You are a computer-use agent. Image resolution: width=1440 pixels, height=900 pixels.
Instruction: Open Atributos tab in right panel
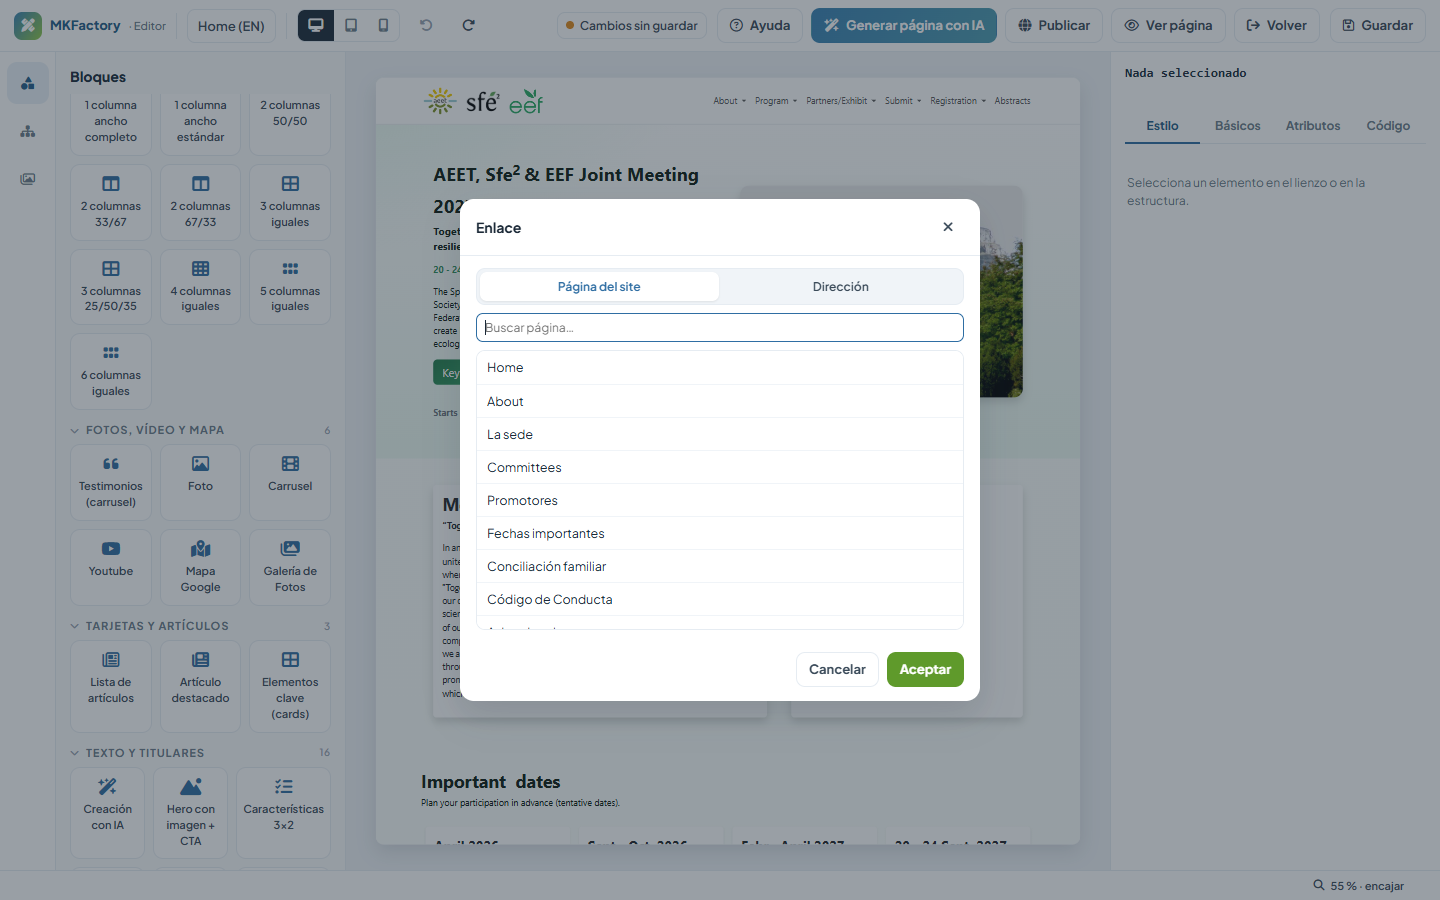pyautogui.click(x=1313, y=126)
